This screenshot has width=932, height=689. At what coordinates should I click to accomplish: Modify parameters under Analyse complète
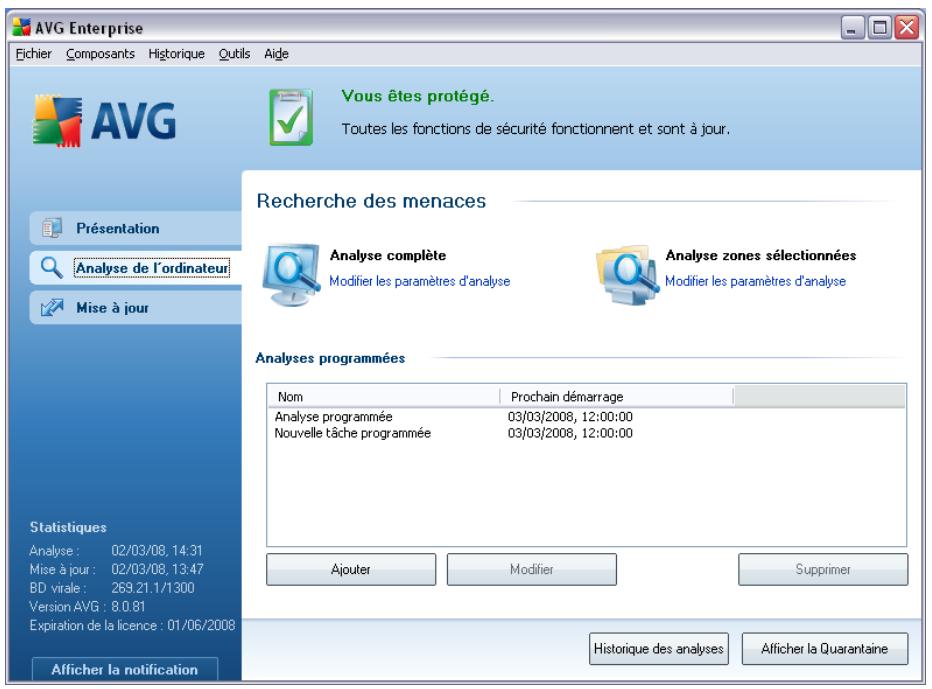pyautogui.click(x=420, y=281)
